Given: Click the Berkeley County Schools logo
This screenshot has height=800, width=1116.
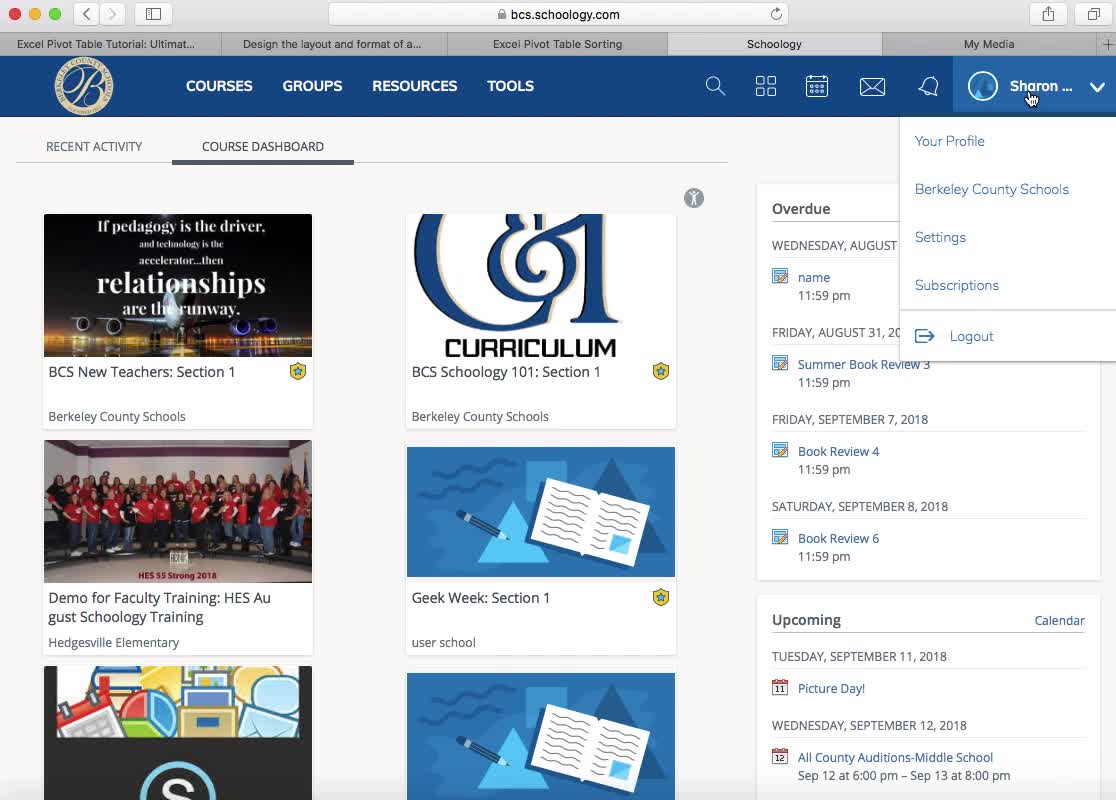Looking at the screenshot, I should 84,86.
